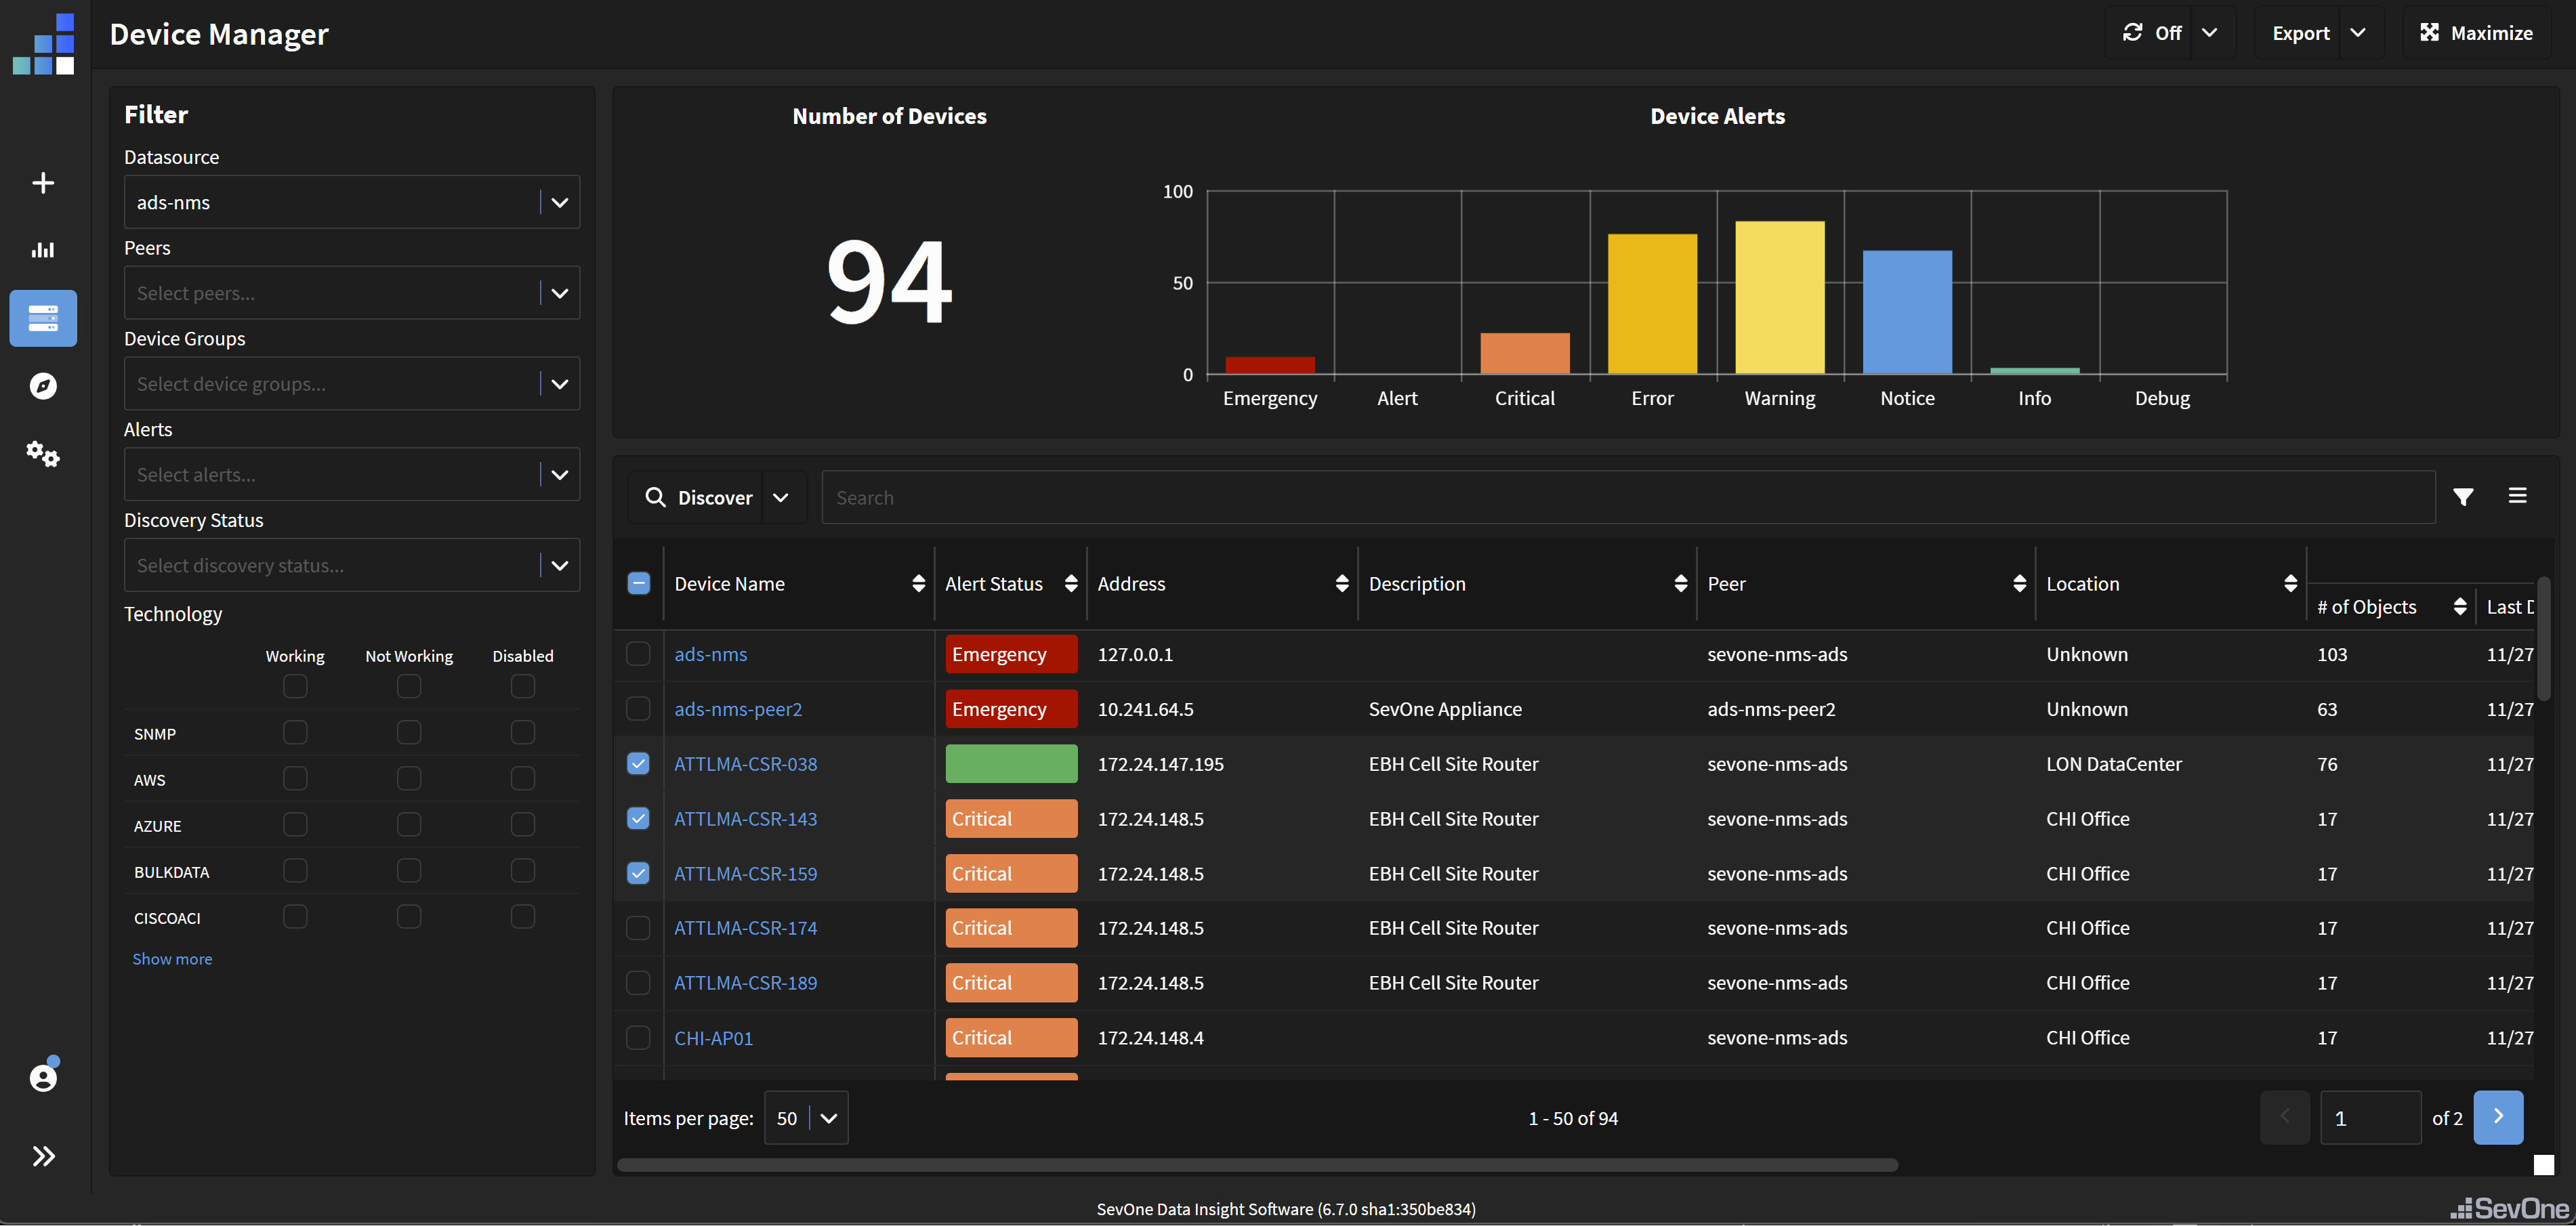Sort by Address column arrows
This screenshot has width=2576, height=1226.
point(1342,583)
